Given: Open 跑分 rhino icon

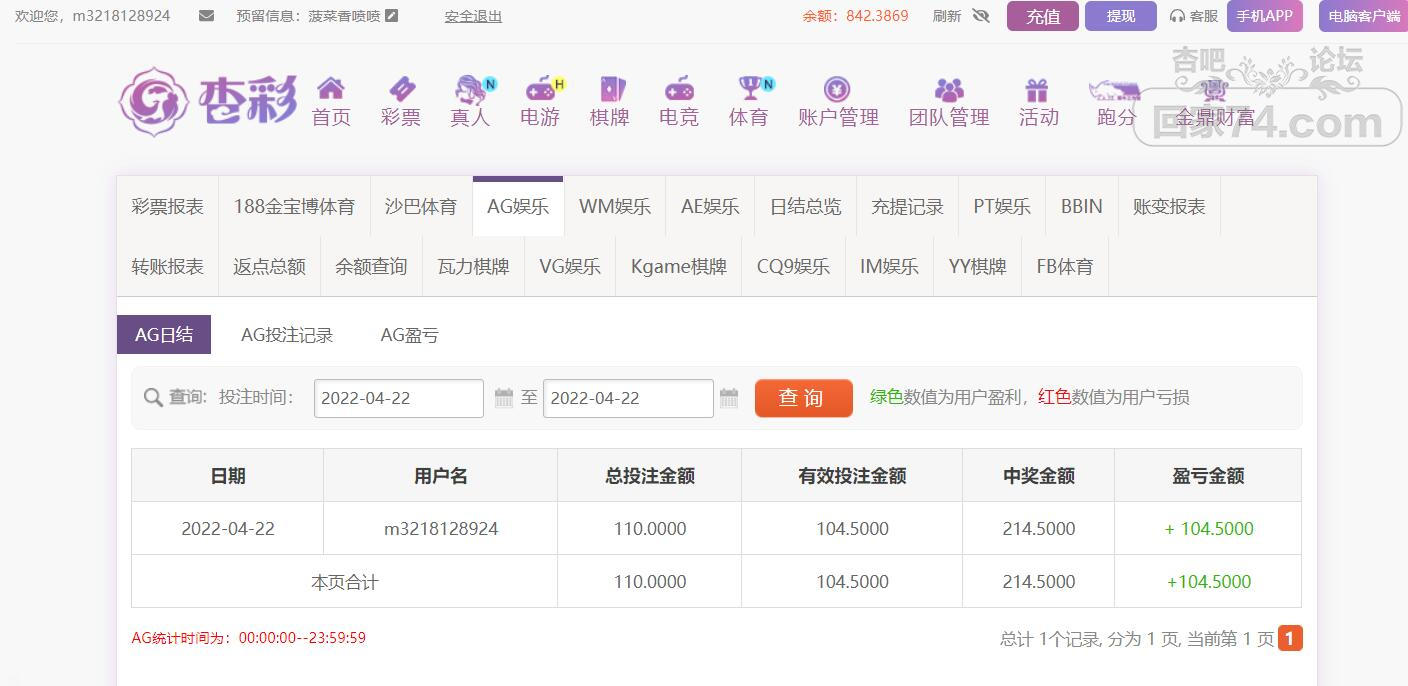Looking at the screenshot, I should pos(1115,90).
